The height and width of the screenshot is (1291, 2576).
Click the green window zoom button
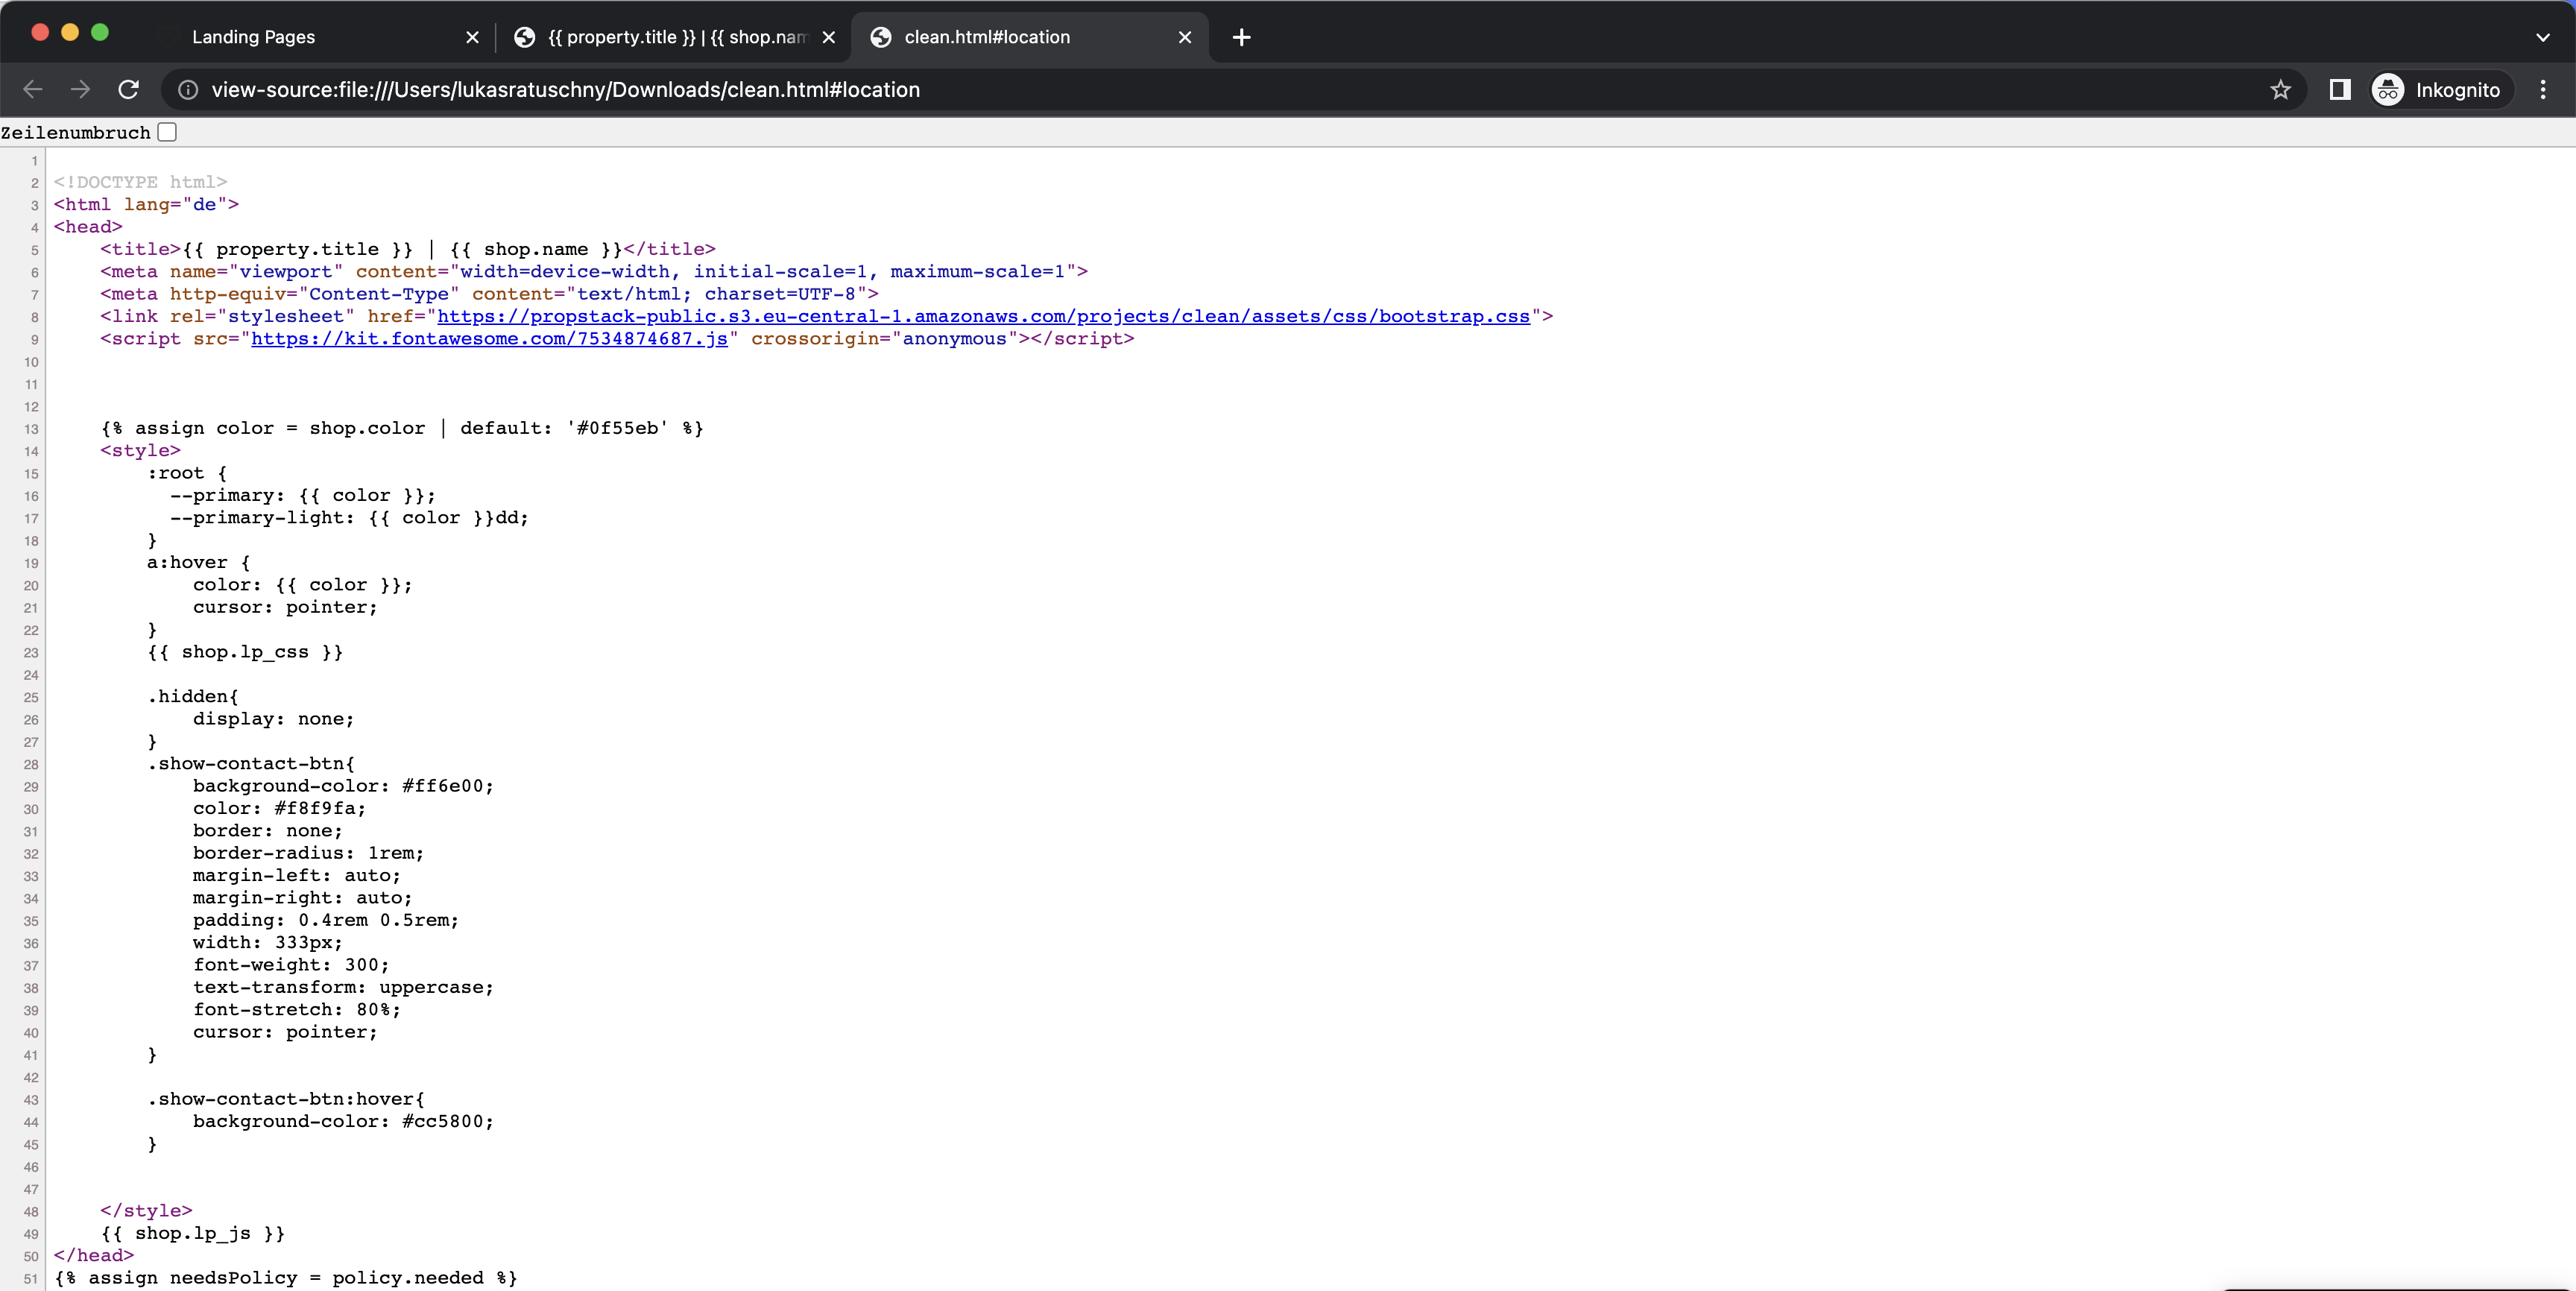[x=100, y=32]
